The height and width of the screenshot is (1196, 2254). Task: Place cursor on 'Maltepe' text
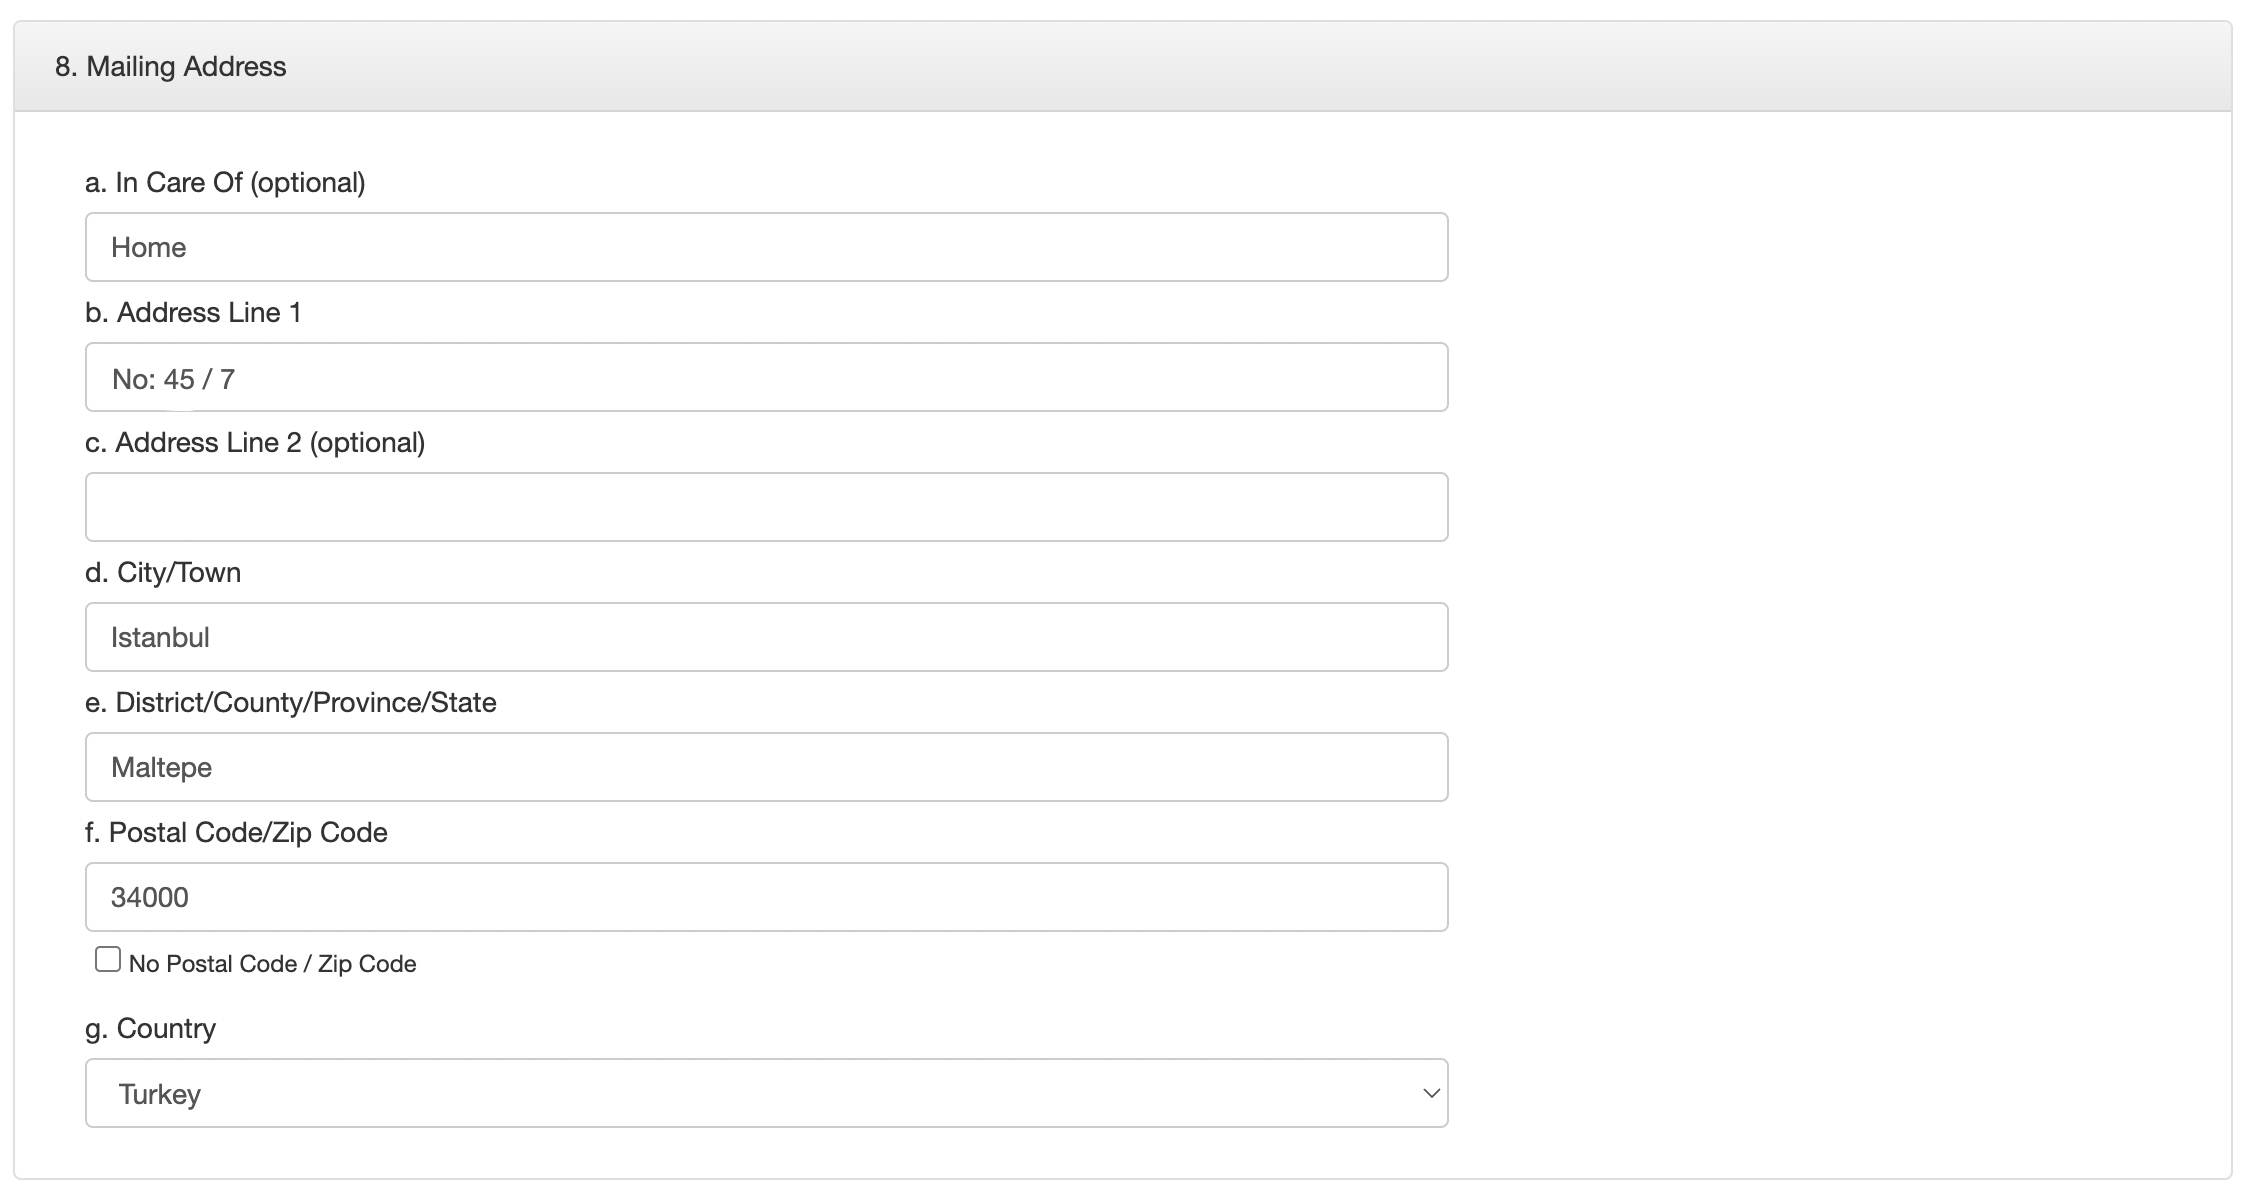[161, 768]
